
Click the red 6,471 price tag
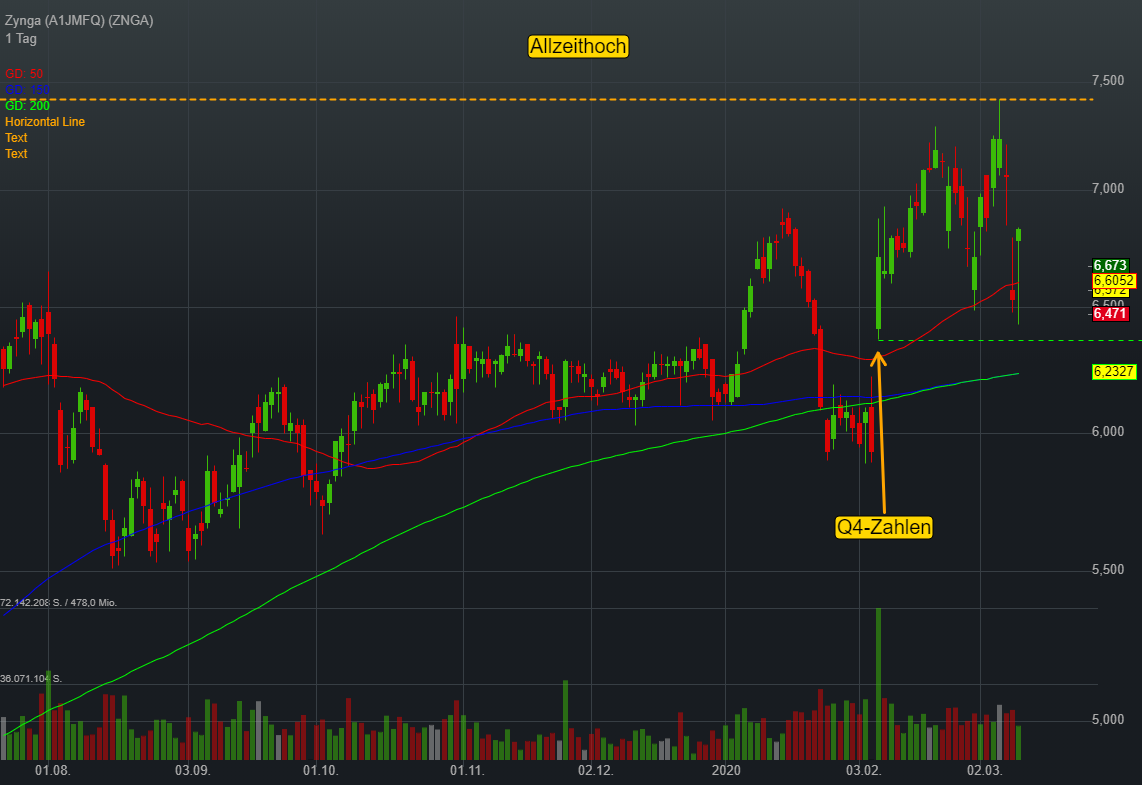[1110, 314]
